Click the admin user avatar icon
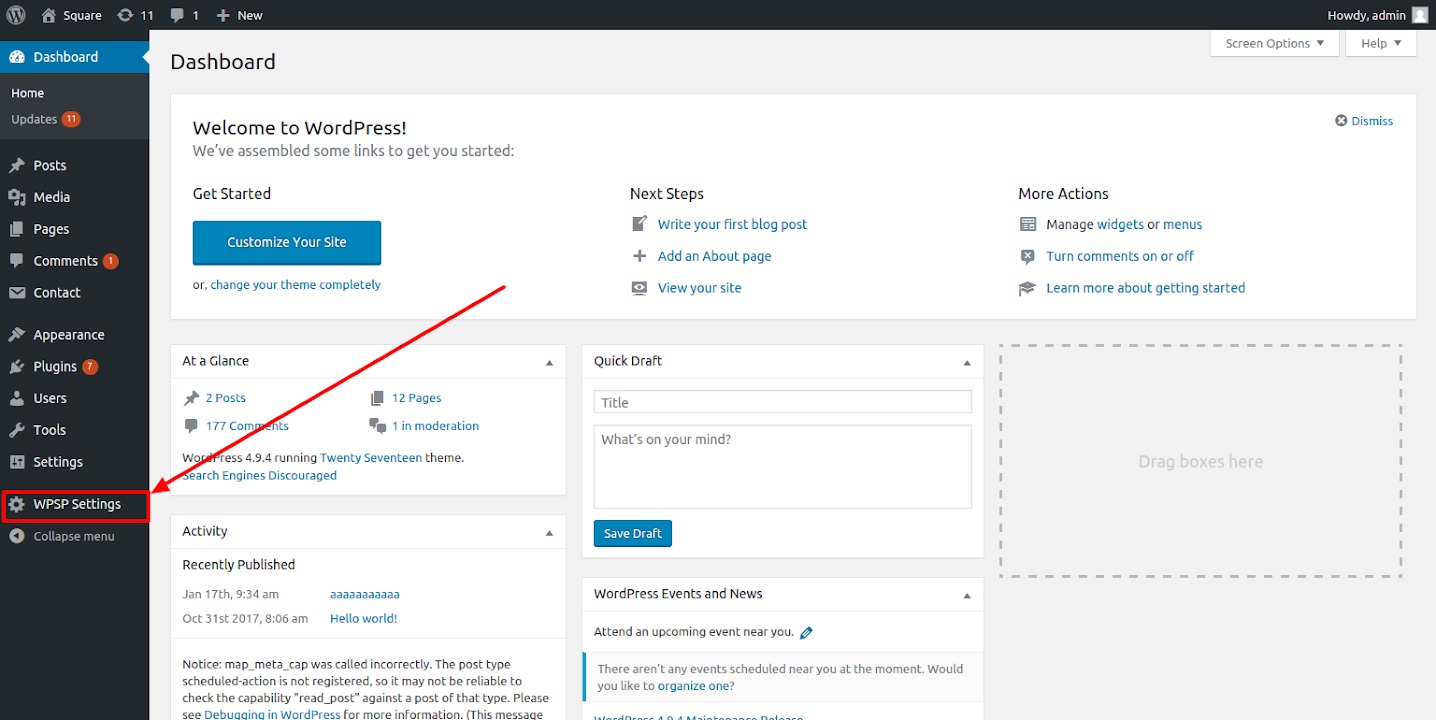The height and width of the screenshot is (720, 1436). click(1420, 15)
